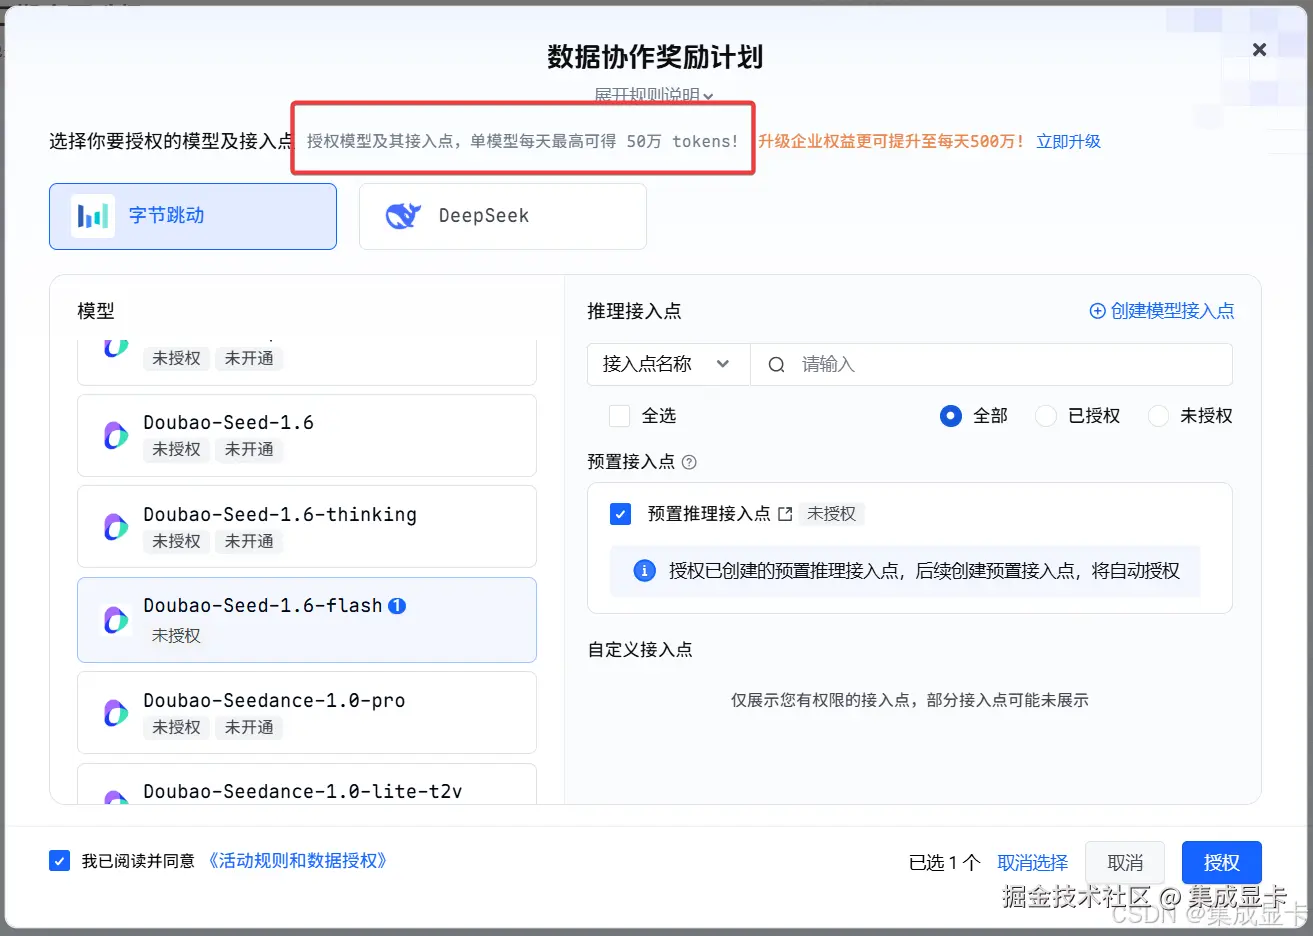Screen dimensions: 1313x936
Task: Click the 已选 1 个 selection count text
Action: pos(945,862)
